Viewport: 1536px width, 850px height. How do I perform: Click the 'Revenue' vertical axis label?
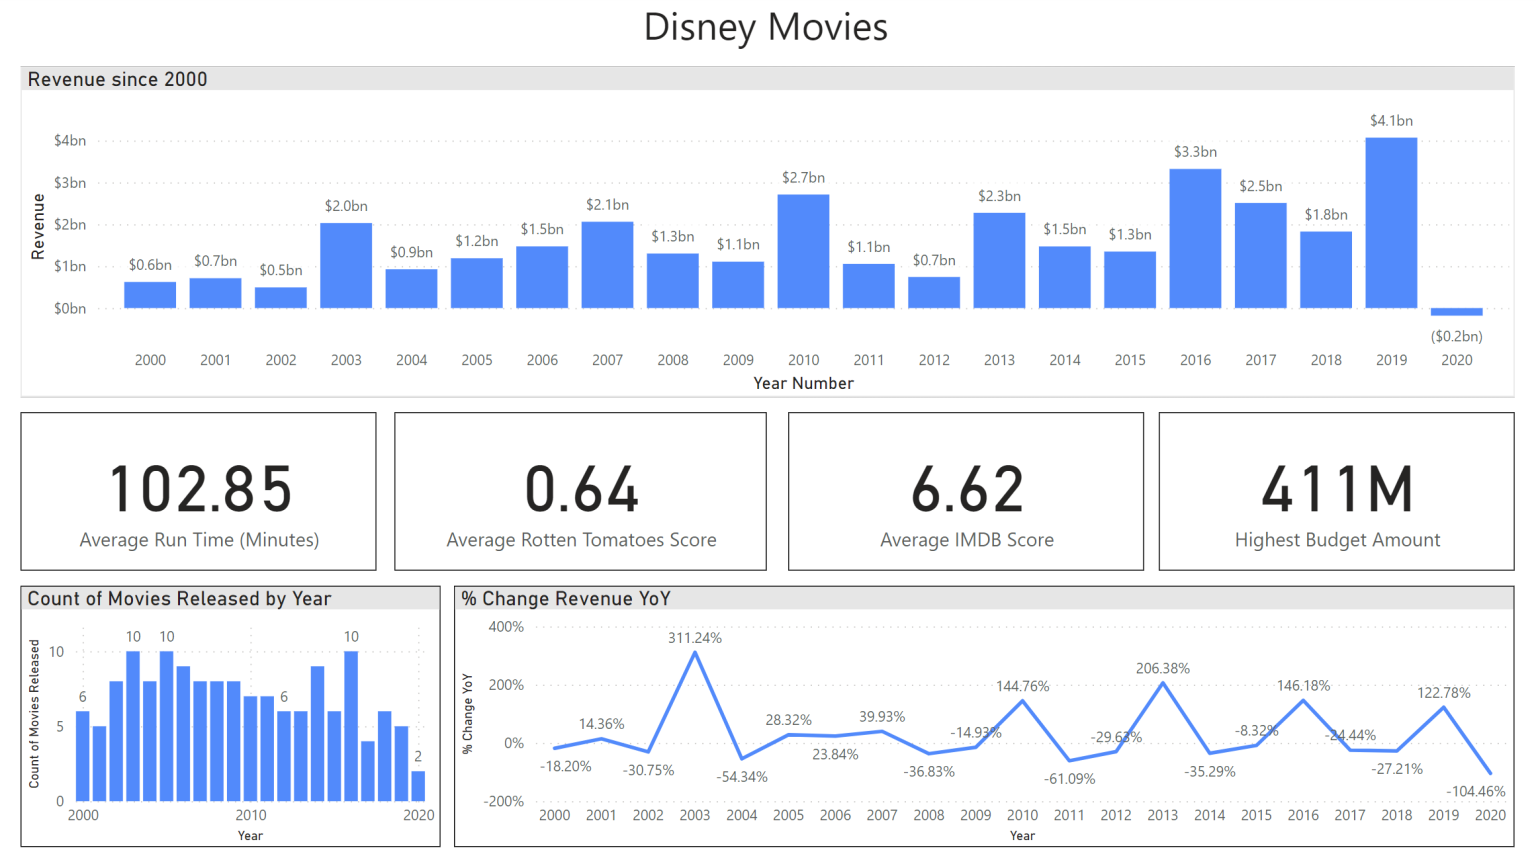pos(37,222)
